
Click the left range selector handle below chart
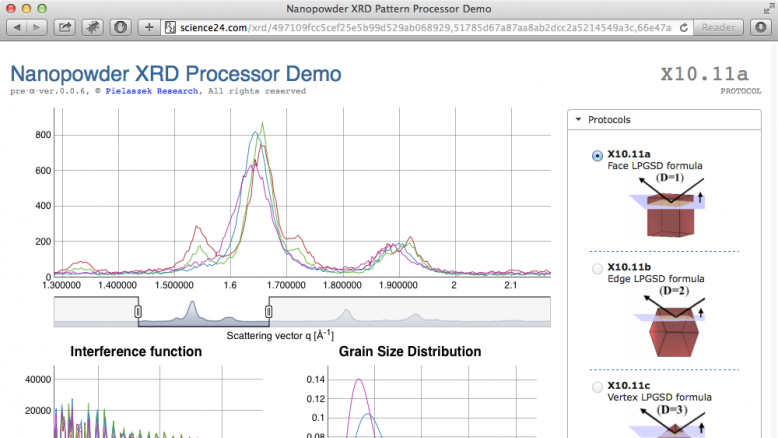point(138,311)
